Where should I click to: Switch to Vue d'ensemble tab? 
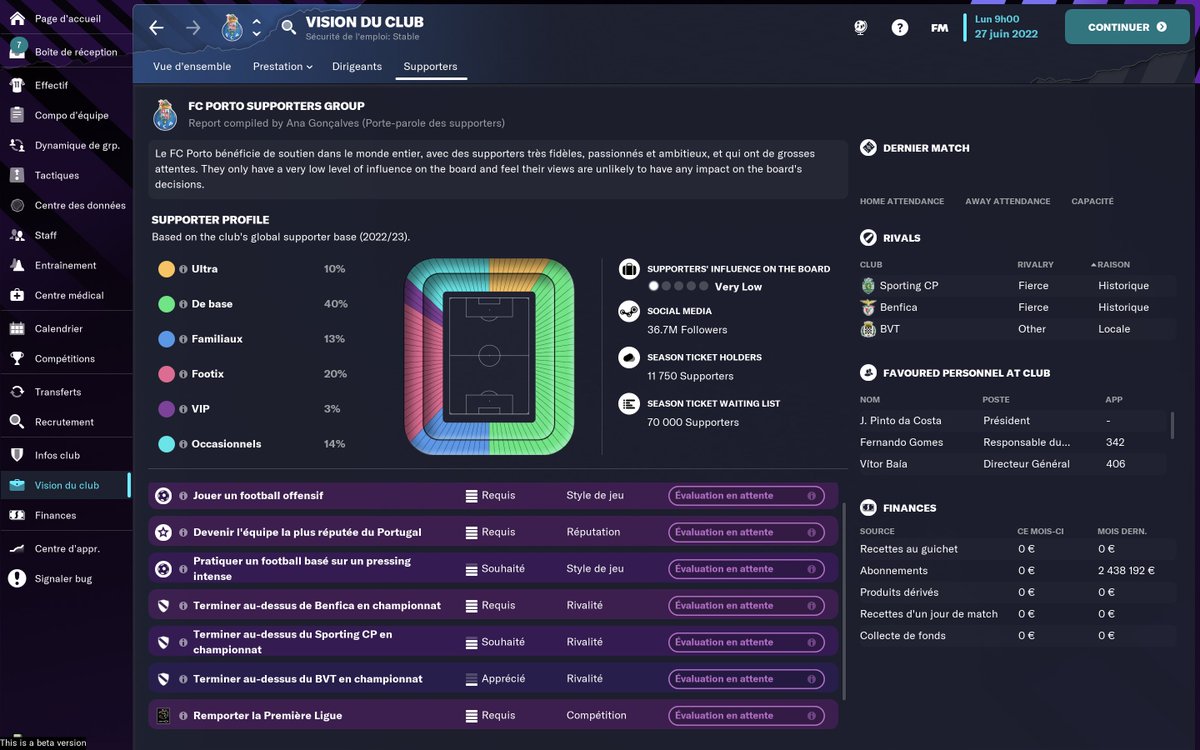coord(192,66)
